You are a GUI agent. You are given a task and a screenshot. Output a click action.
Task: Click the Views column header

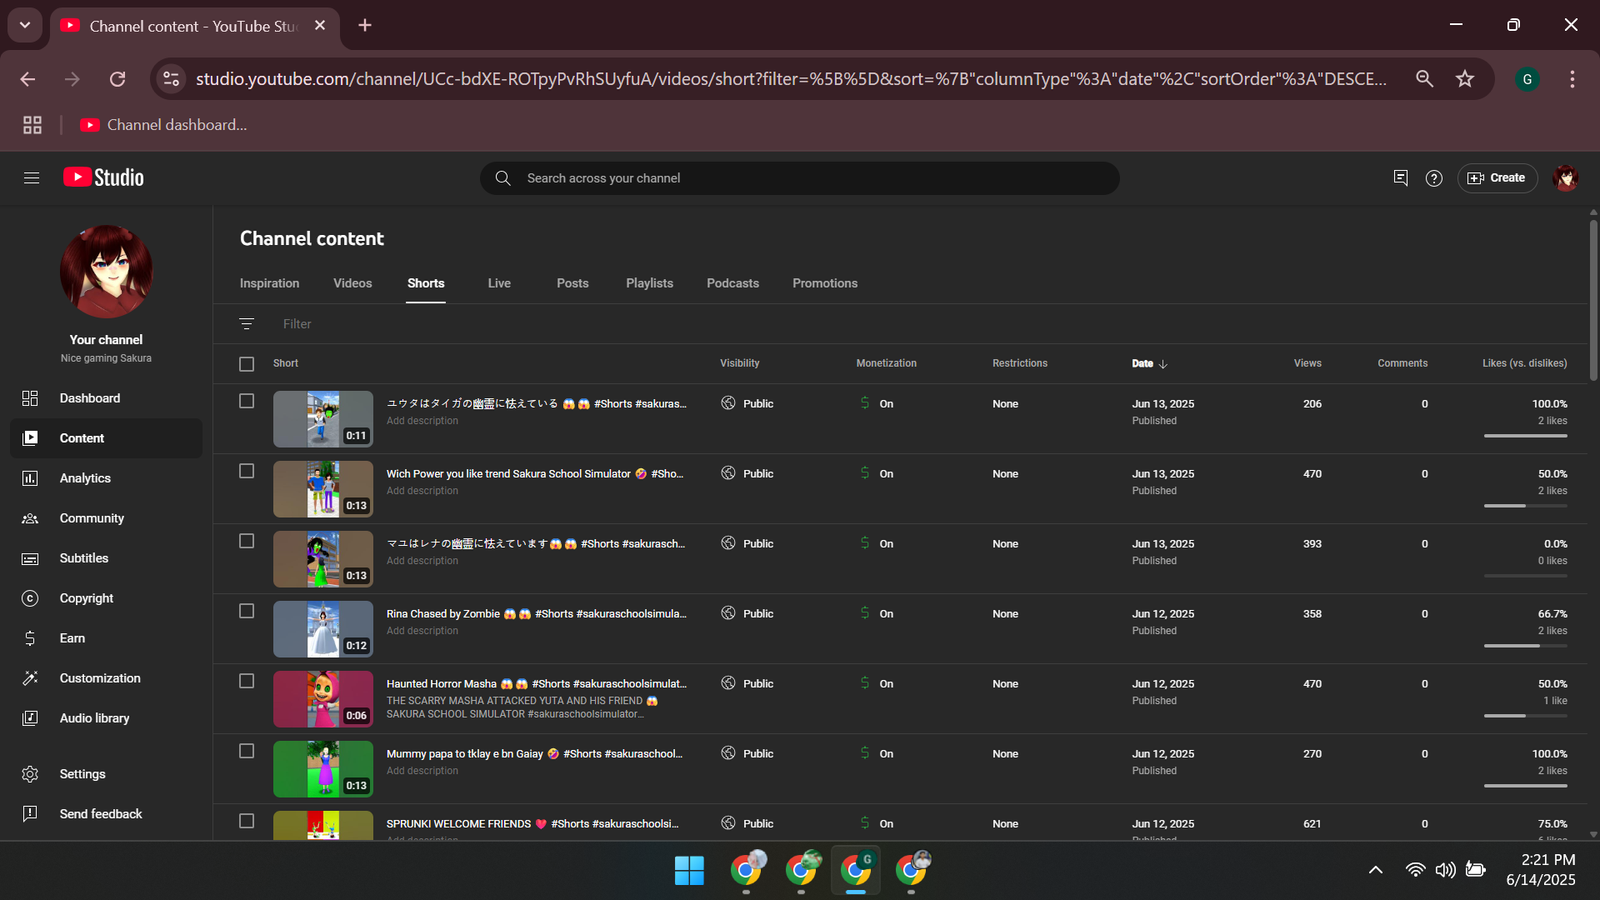(1307, 364)
